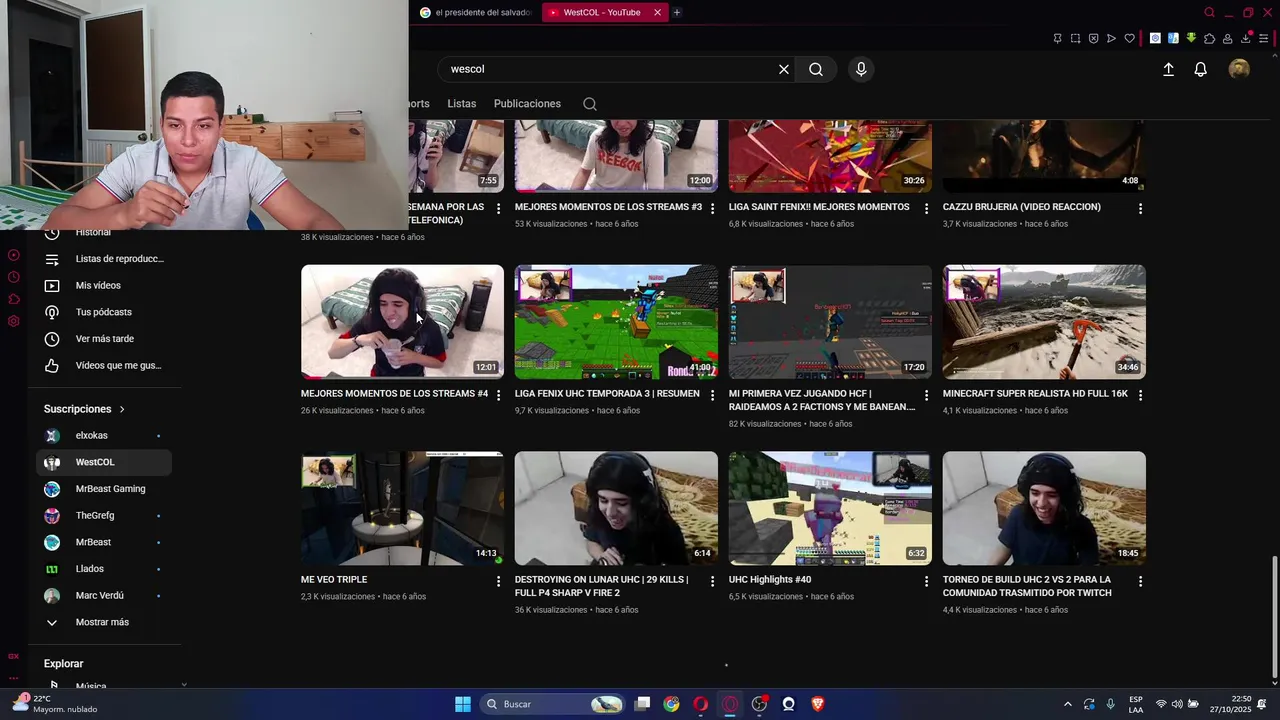Open Llados subscription channel
The width and height of the screenshot is (1280, 720).
coord(104,569)
